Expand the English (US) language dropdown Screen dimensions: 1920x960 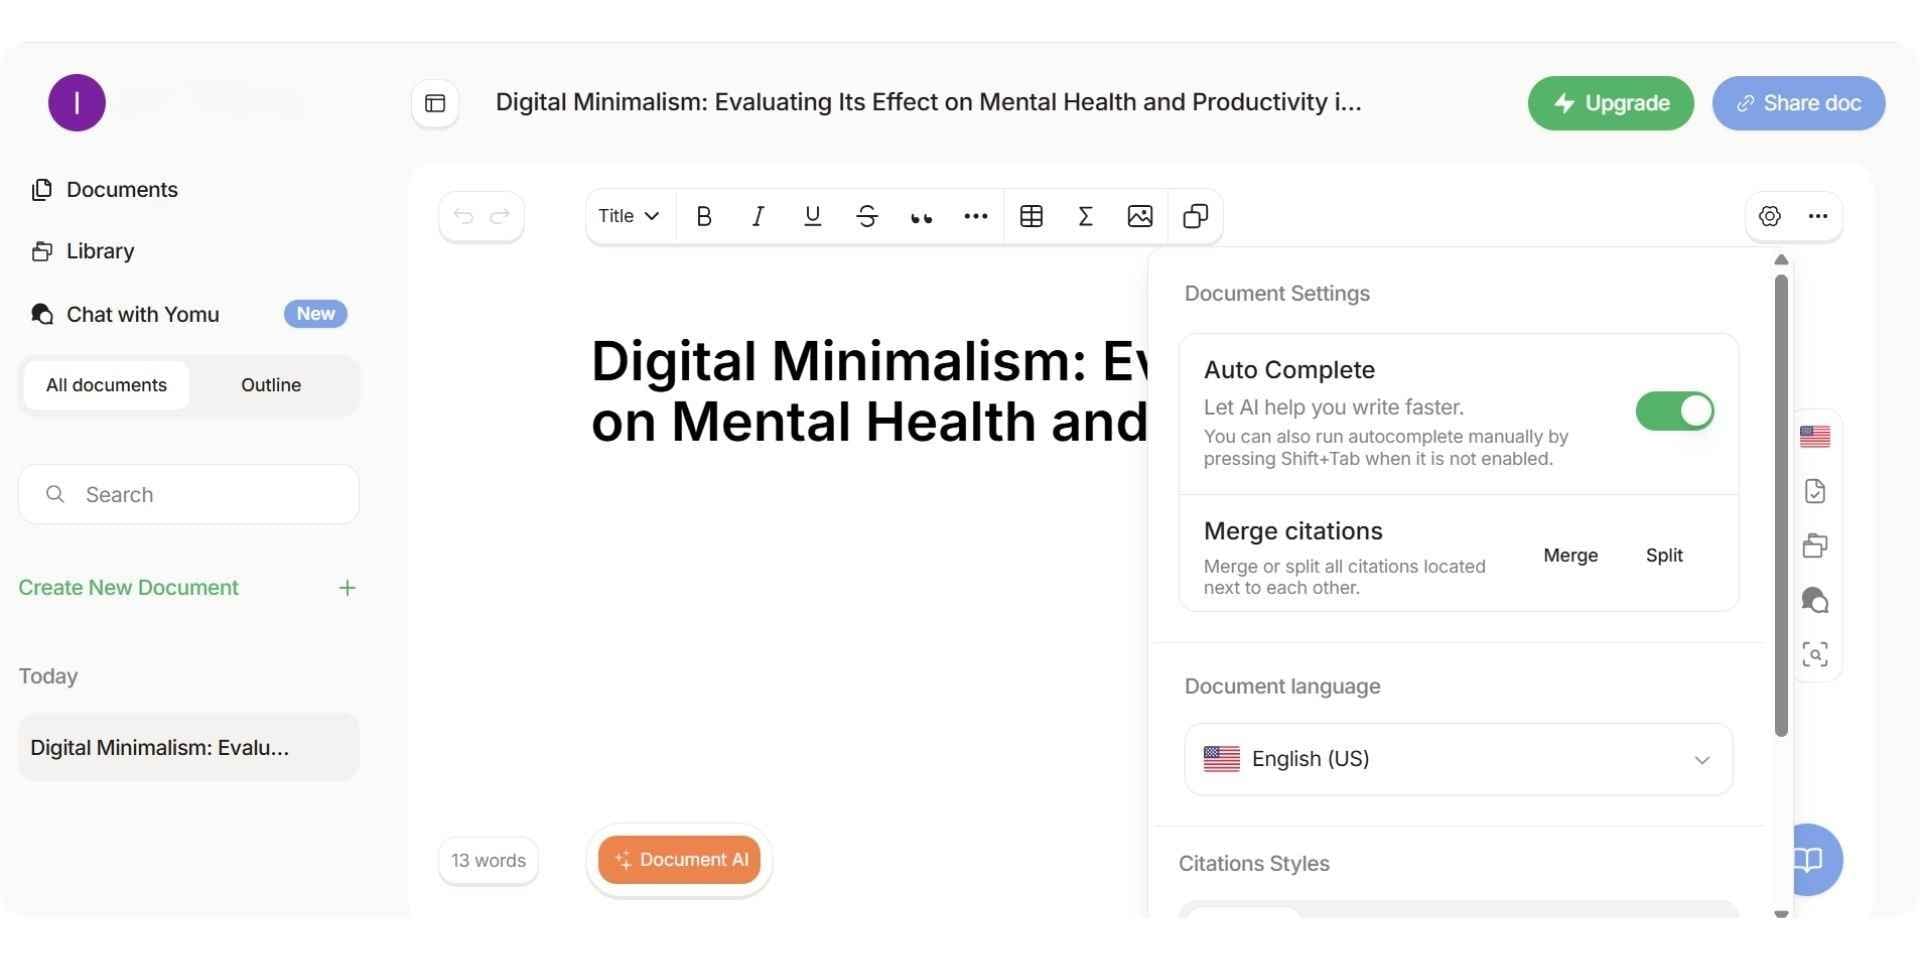pos(1458,759)
